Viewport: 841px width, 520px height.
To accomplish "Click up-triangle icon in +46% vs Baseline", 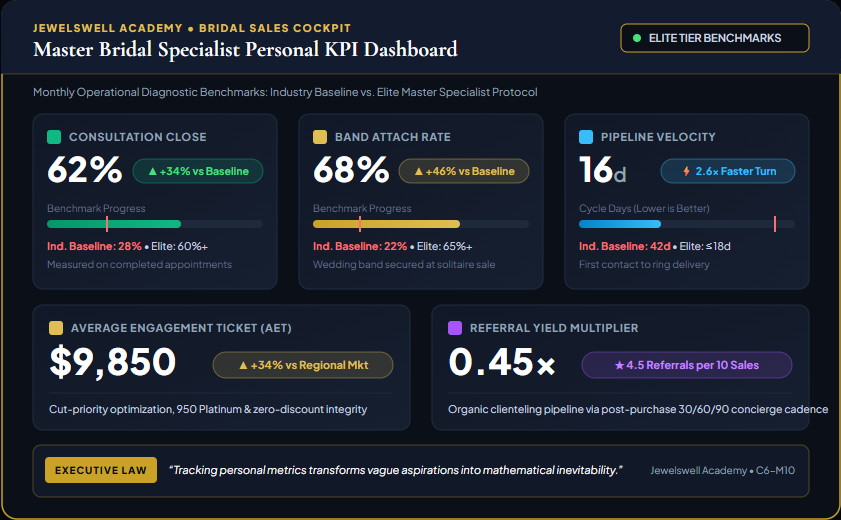I will pos(418,171).
